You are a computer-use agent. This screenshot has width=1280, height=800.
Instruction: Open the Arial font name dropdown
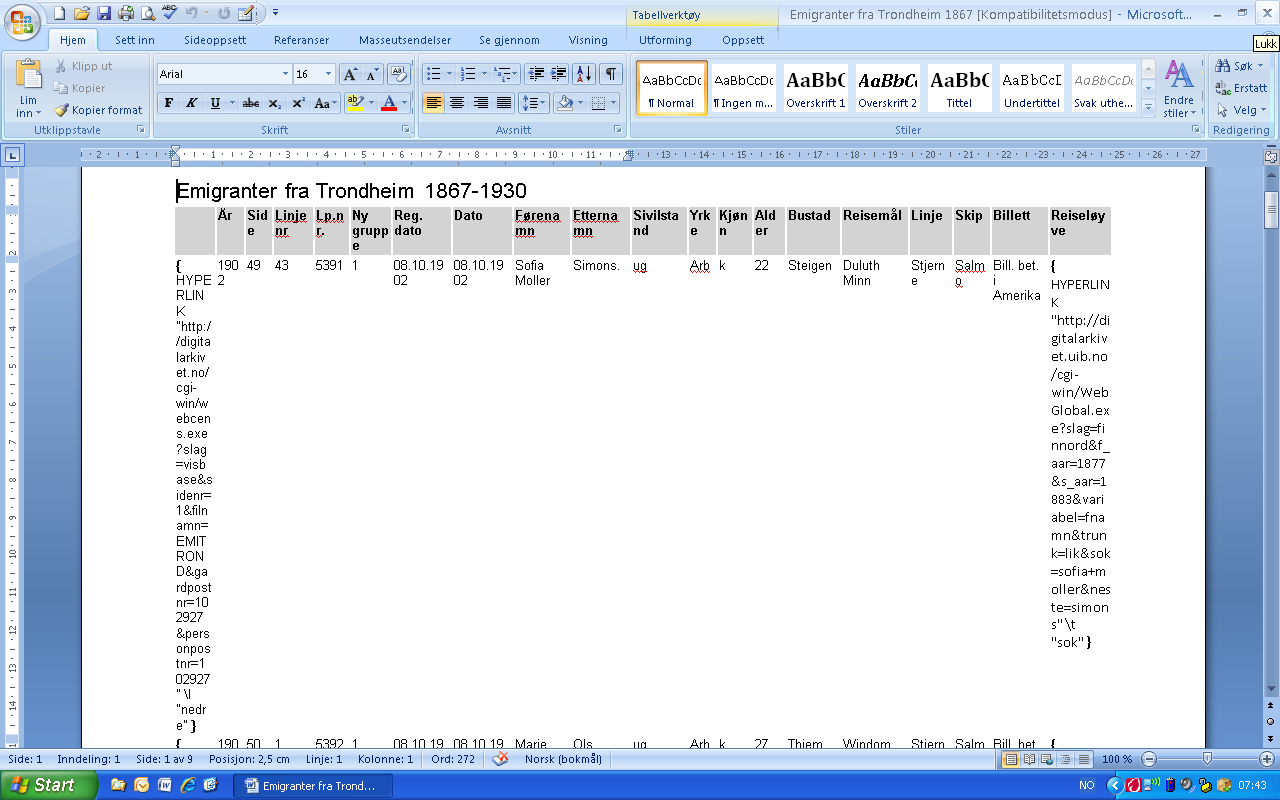(284, 74)
